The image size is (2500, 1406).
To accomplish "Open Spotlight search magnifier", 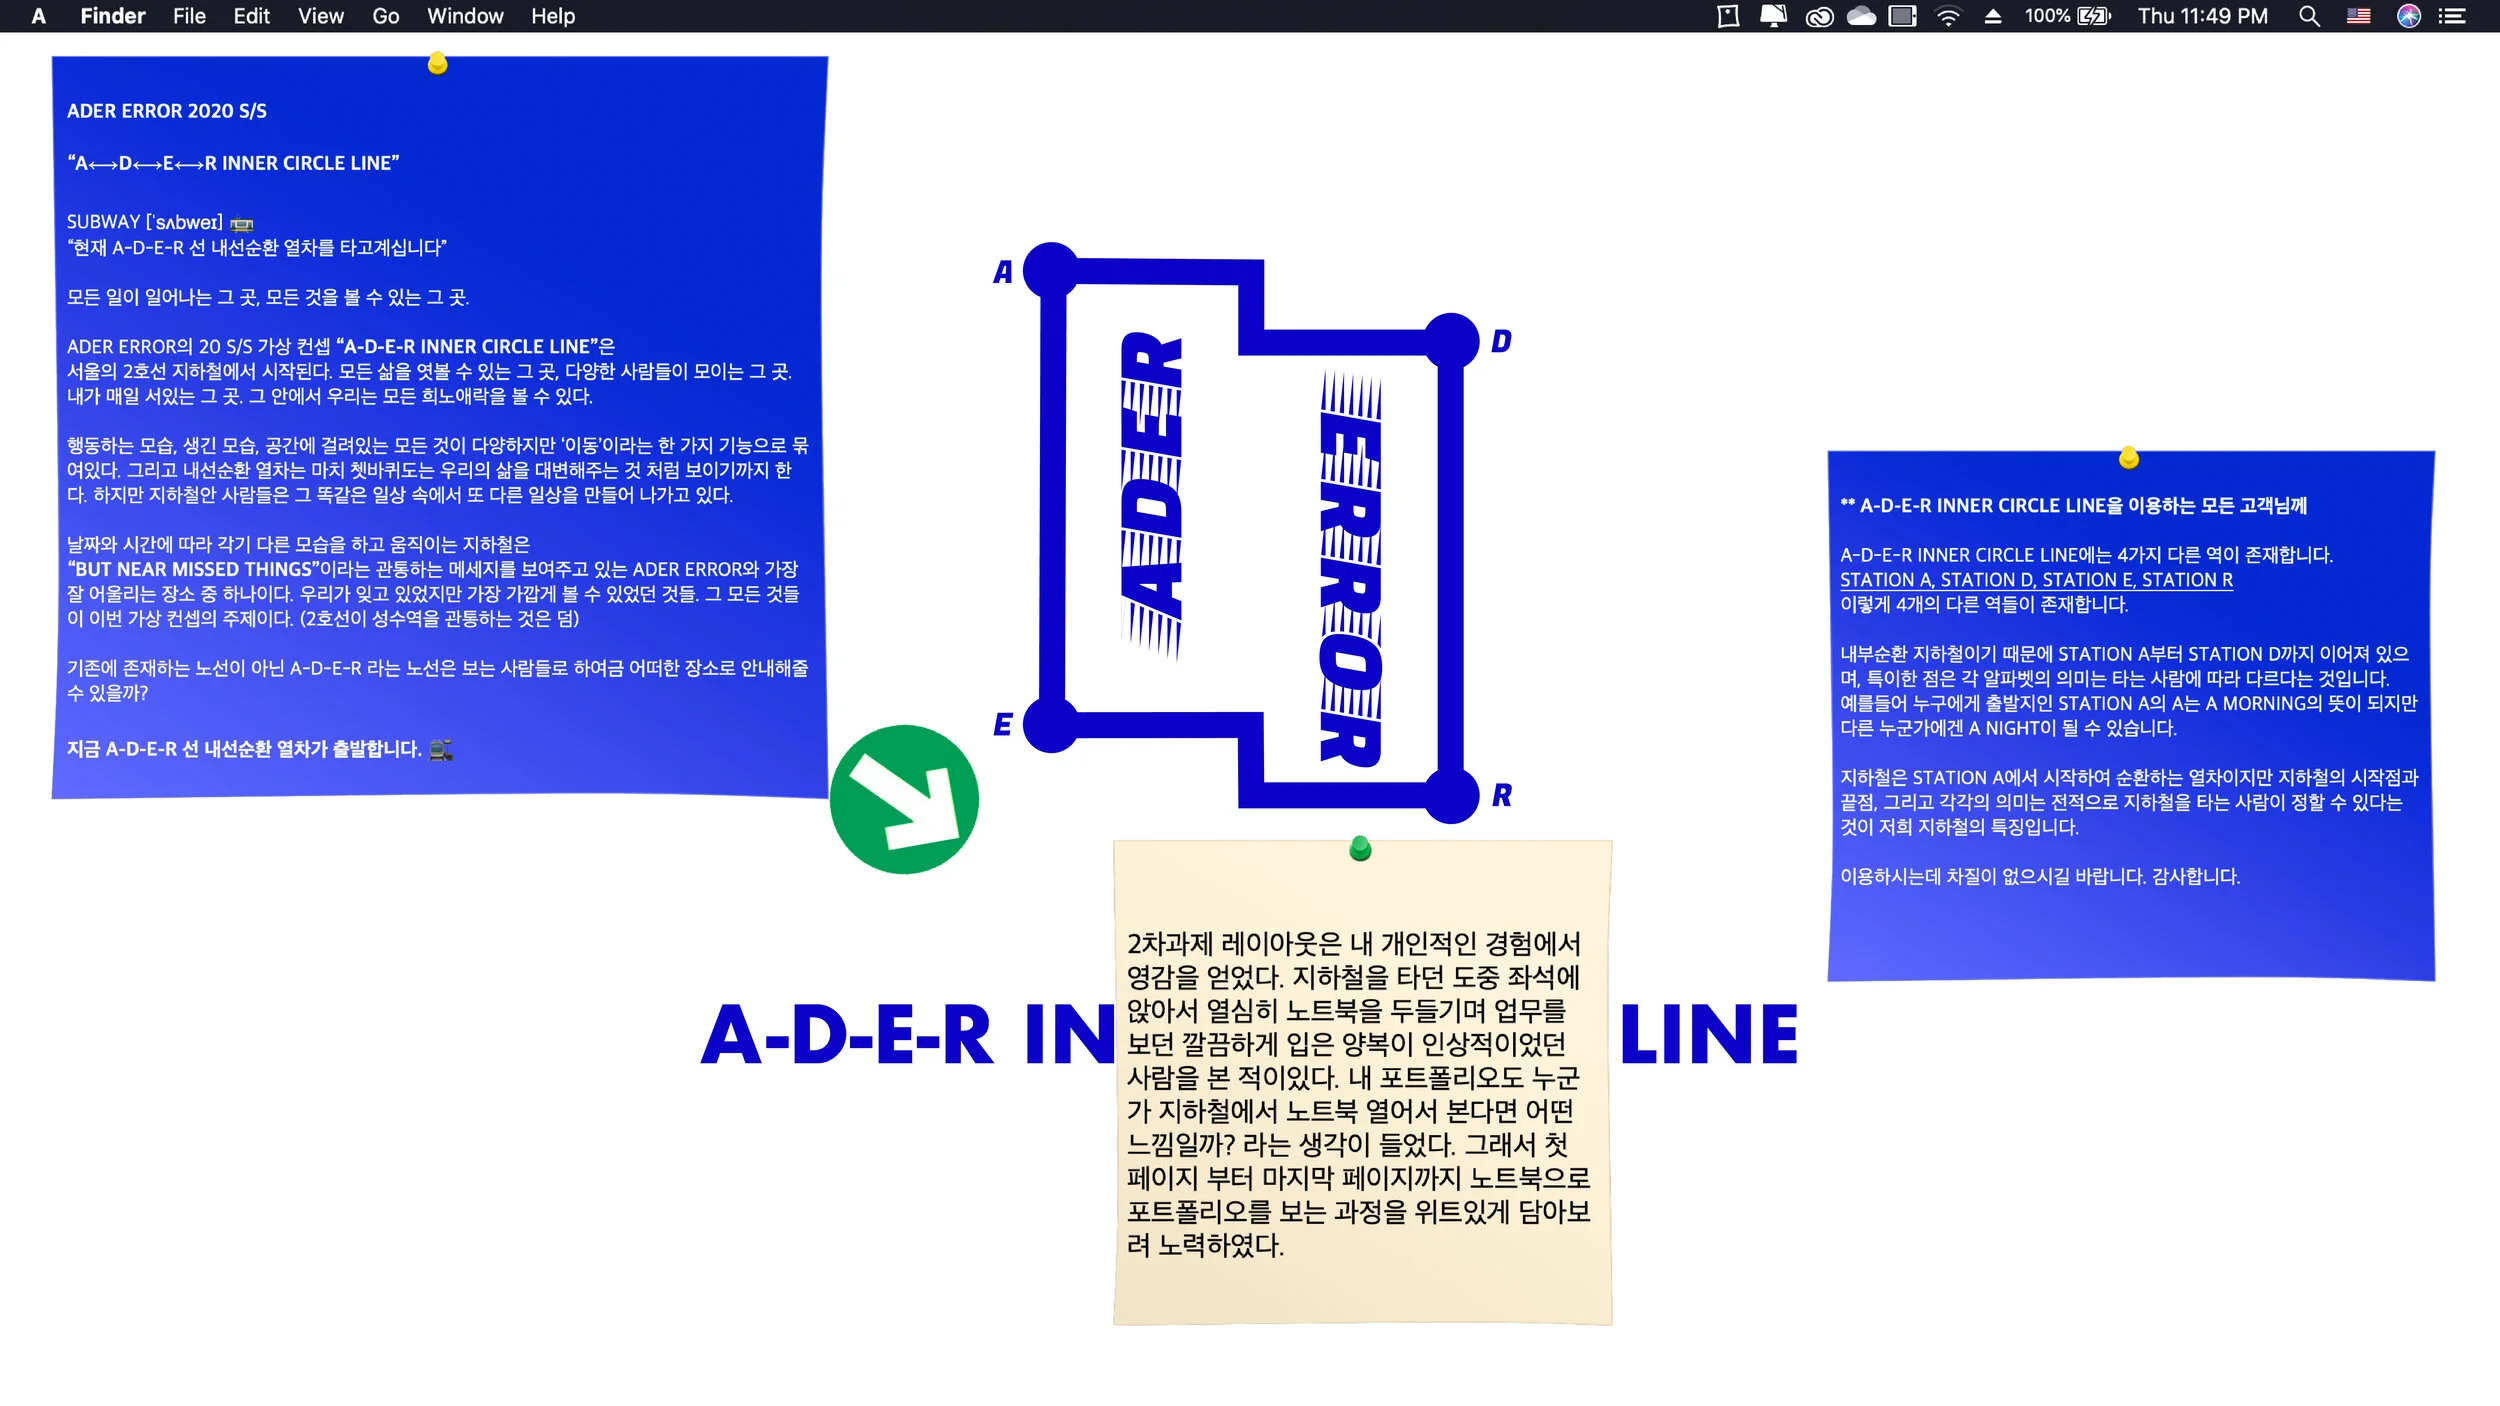I will click(2309, 16).
